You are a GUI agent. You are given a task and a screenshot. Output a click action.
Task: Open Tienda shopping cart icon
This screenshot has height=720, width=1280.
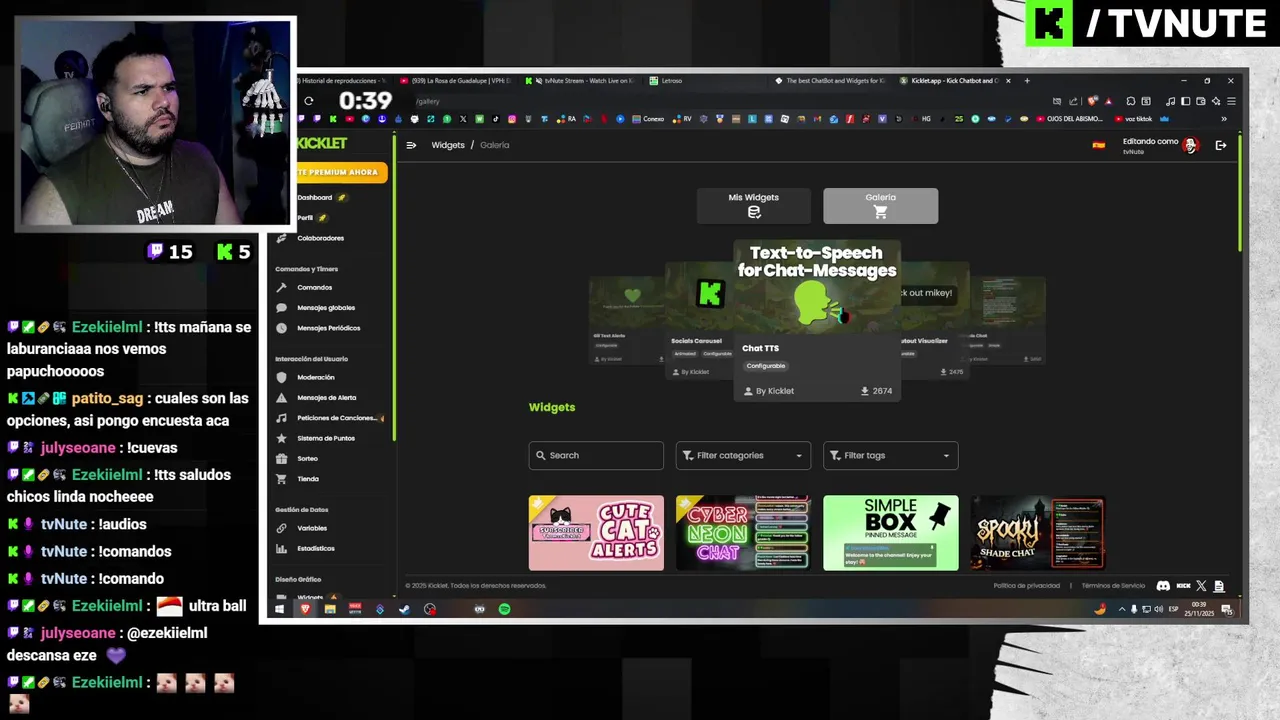[282, 479]
